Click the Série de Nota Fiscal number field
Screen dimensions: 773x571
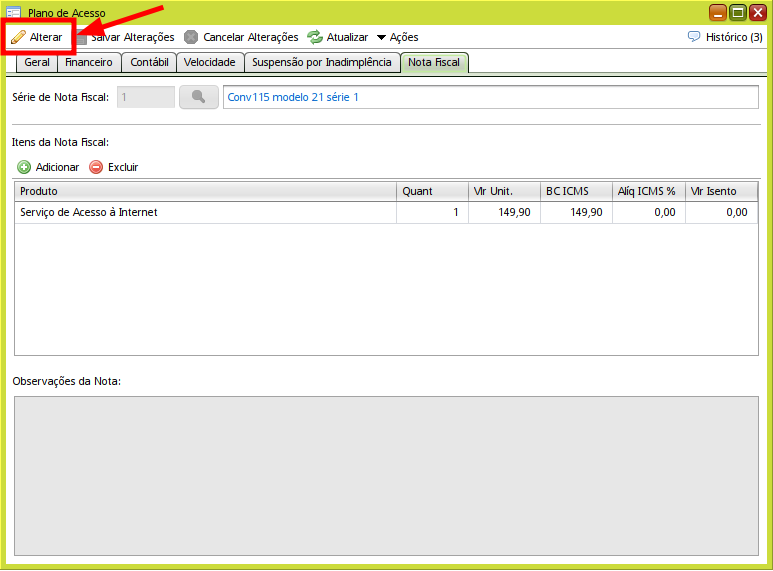(145, 97)
